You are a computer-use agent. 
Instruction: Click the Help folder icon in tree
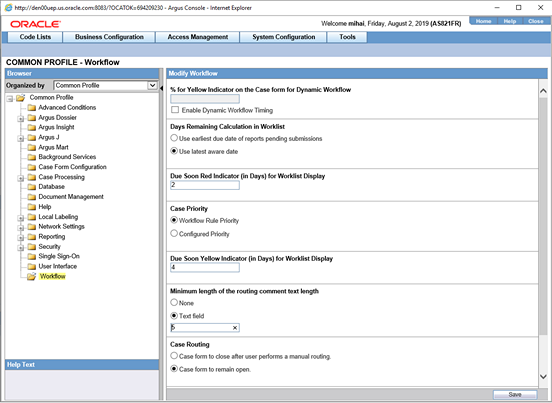(32, 207)
